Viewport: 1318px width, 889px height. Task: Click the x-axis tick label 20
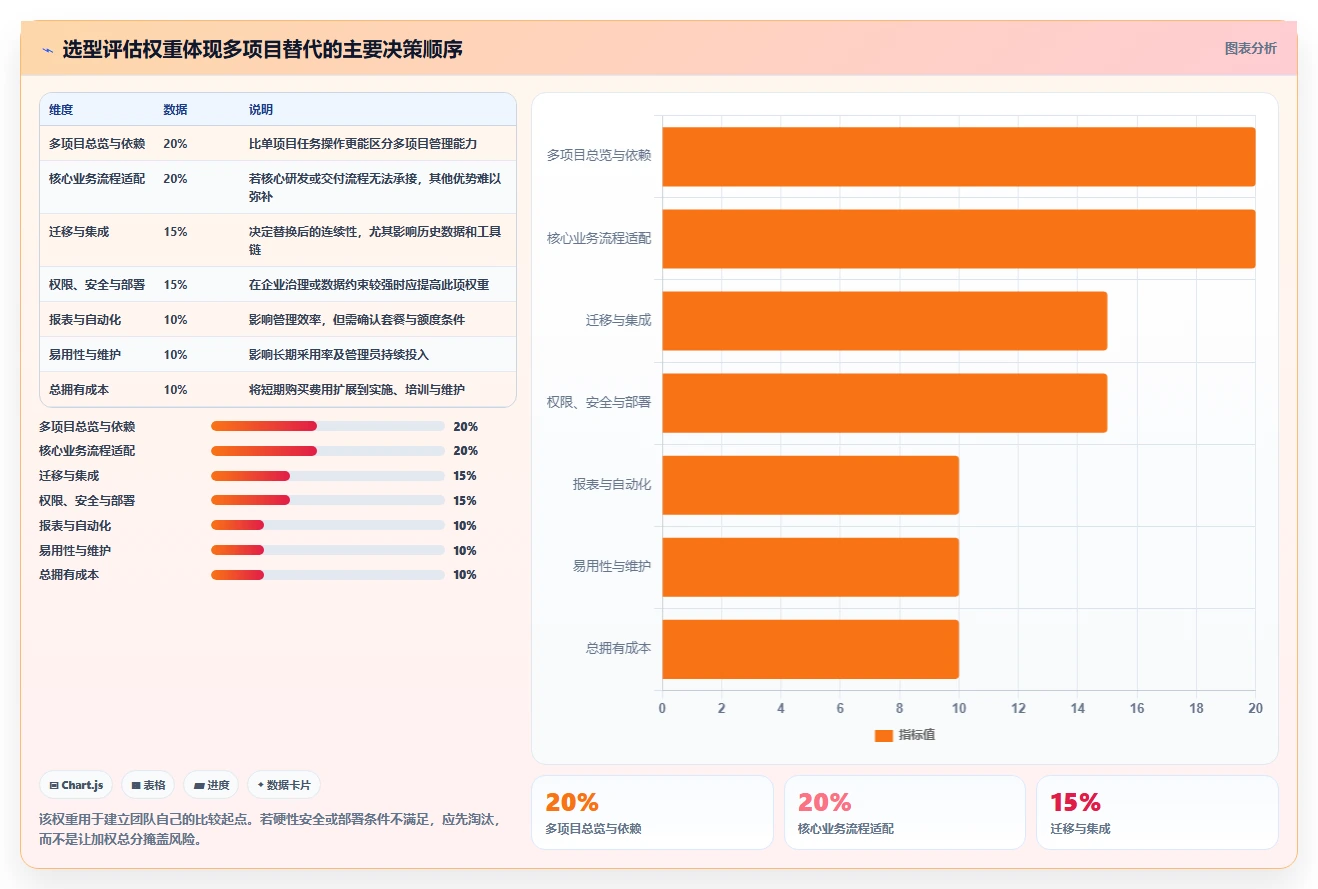[x=1256, y=708]
